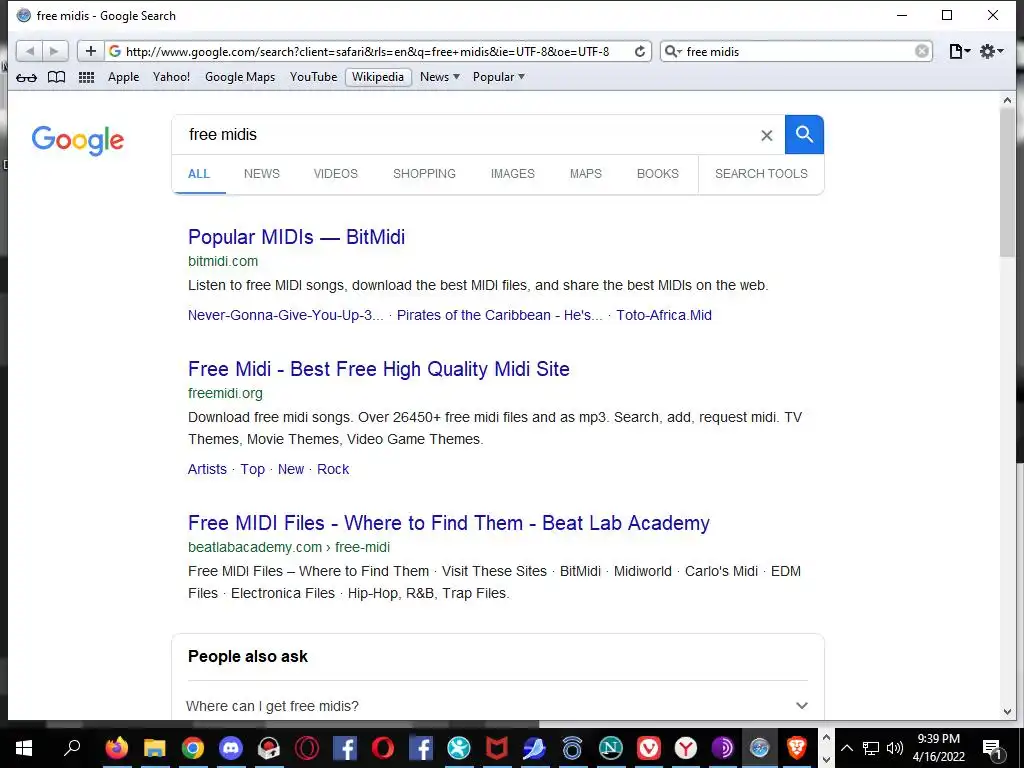Switch to the Maps results tab

coord(586,174)
